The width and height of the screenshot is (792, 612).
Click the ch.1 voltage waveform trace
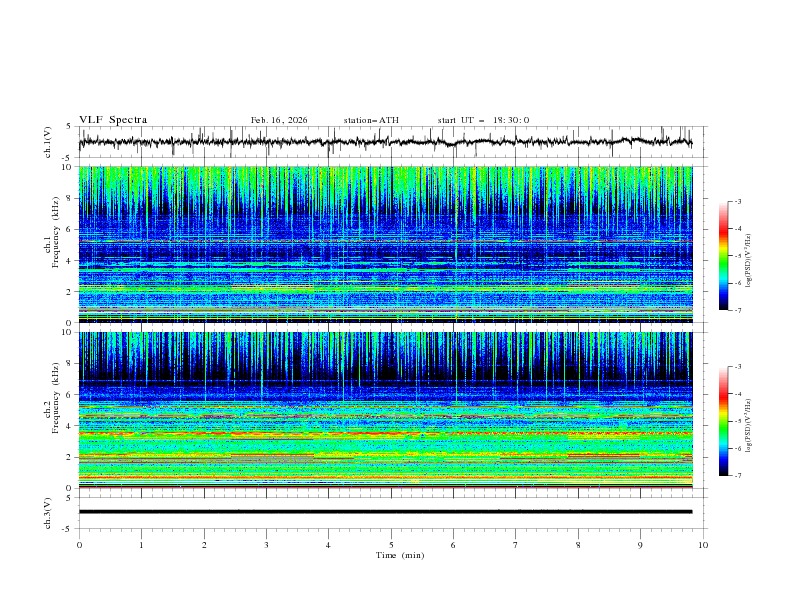pos(385,142)
